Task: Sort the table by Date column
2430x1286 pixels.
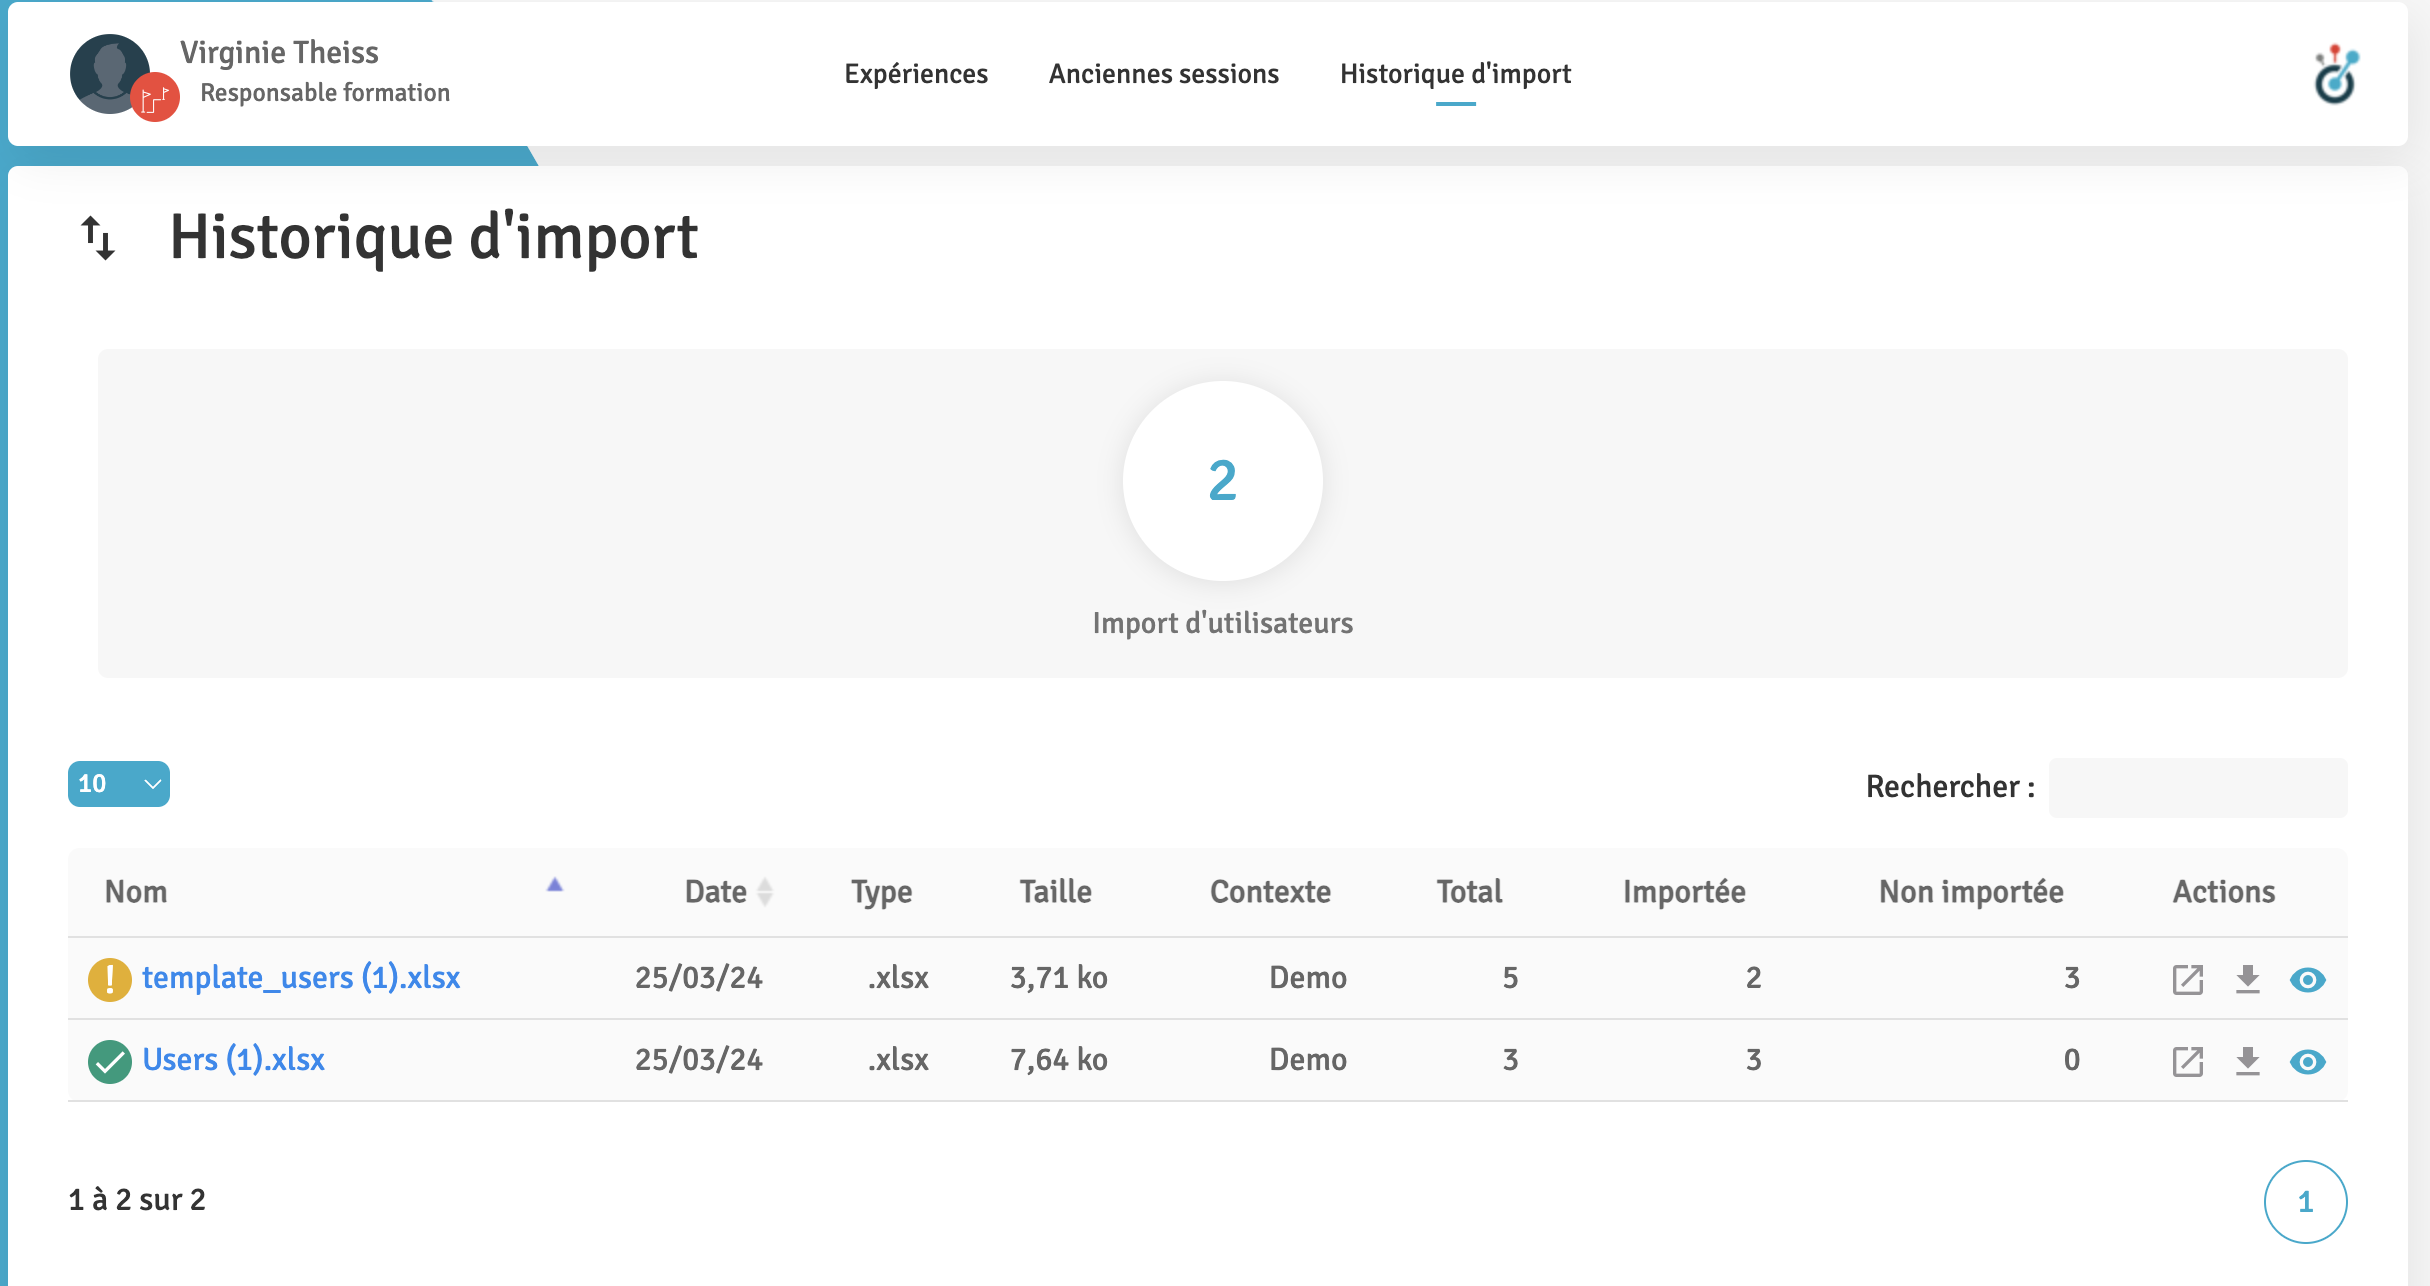Action: (x=716, y=892)
